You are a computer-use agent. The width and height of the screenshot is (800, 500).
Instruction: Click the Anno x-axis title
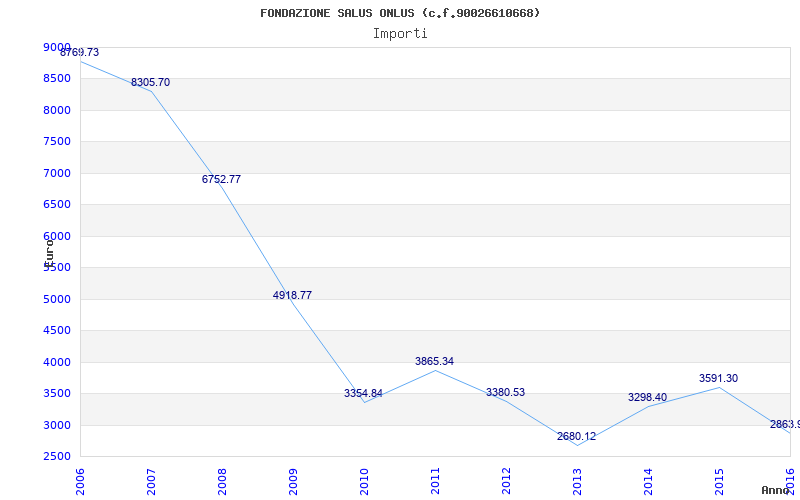pyautogui.click(x=775, y=490)
